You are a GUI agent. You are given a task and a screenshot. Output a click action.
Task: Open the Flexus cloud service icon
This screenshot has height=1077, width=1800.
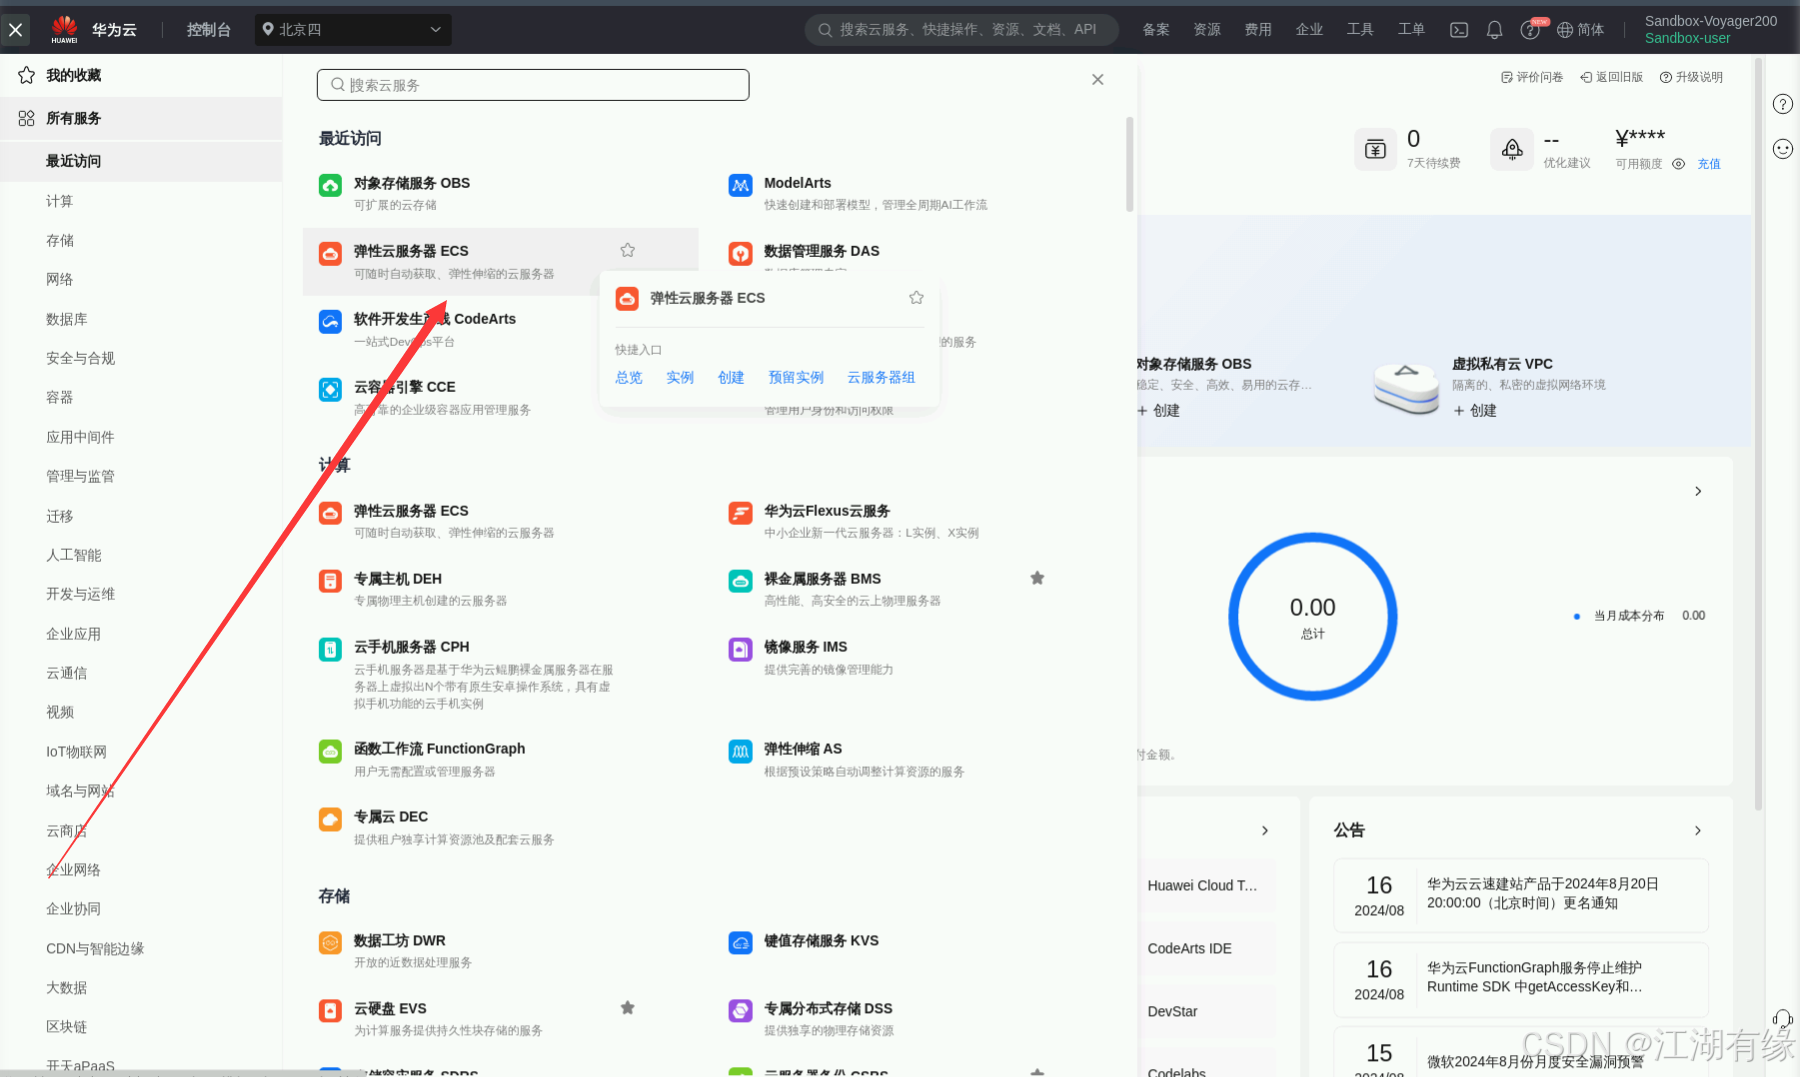click(740, 513)
